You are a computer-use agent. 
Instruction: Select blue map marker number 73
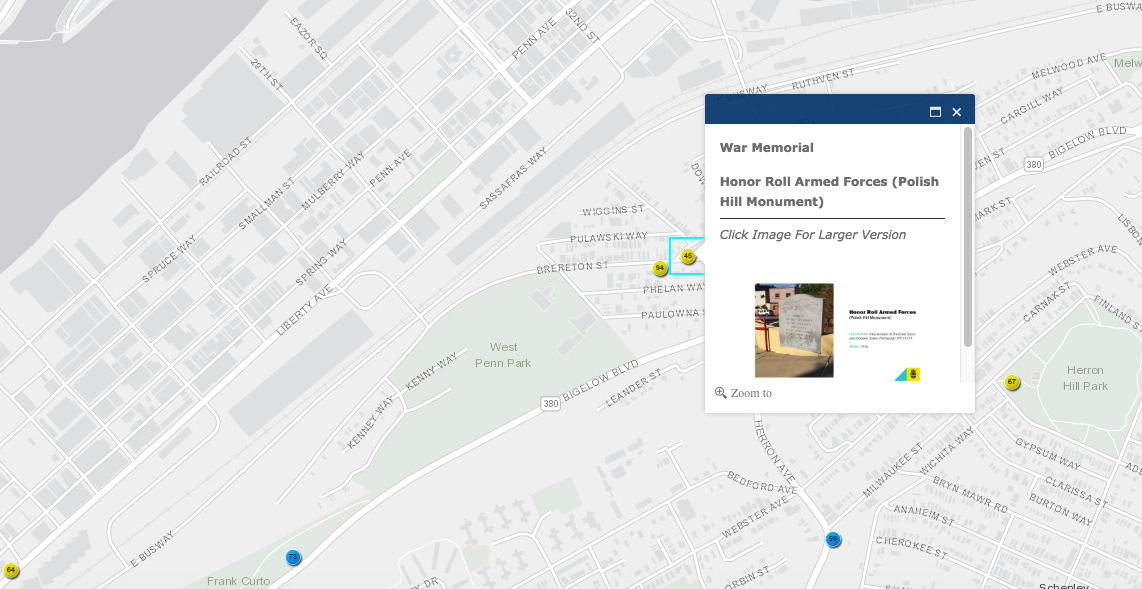pyautogui.click(x=293, y=557)
